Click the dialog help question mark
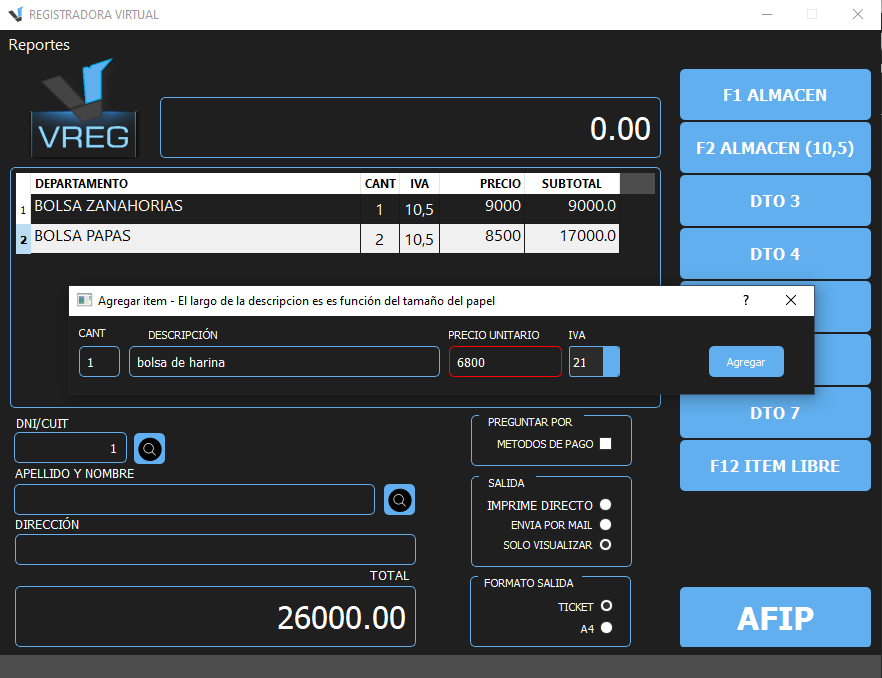This screenshot has height=678, width=882. click(x=746, y=300)
